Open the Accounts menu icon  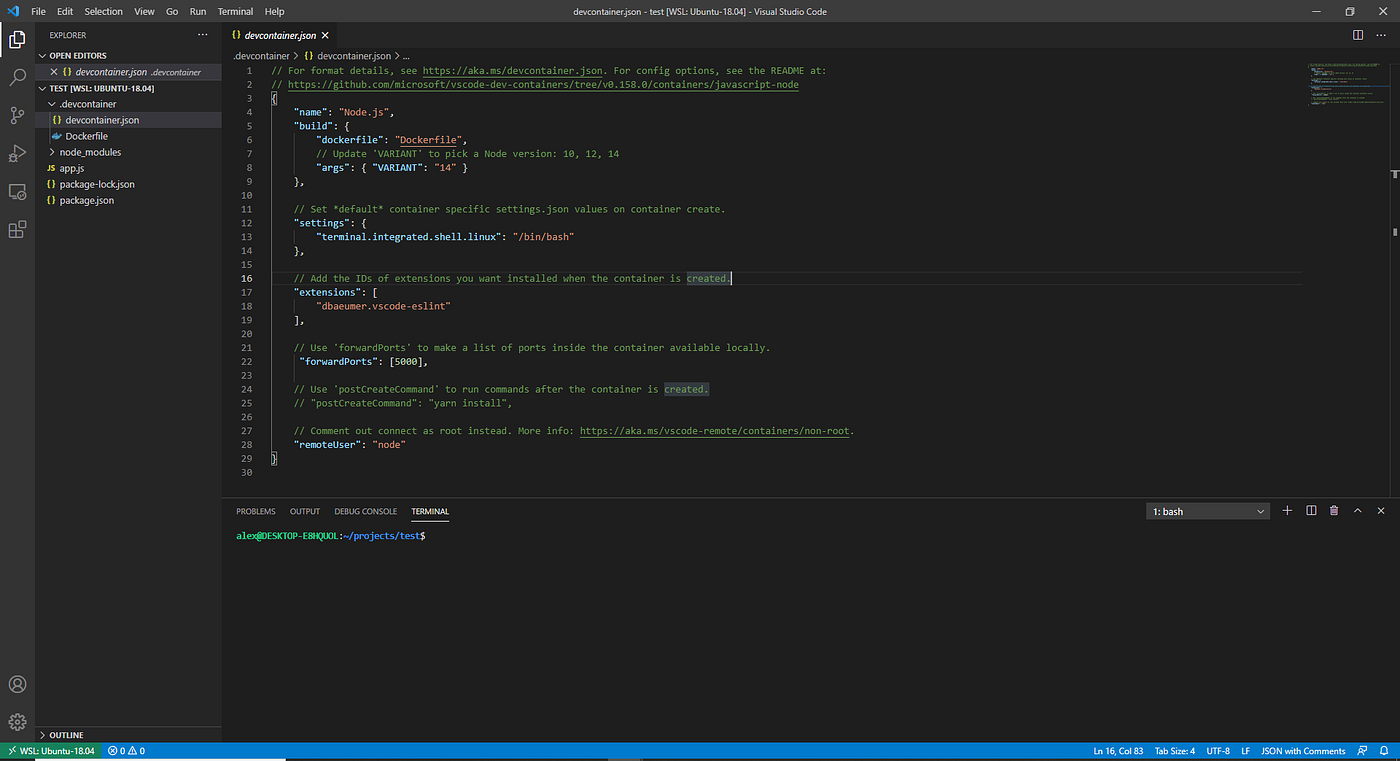(17, 685)
